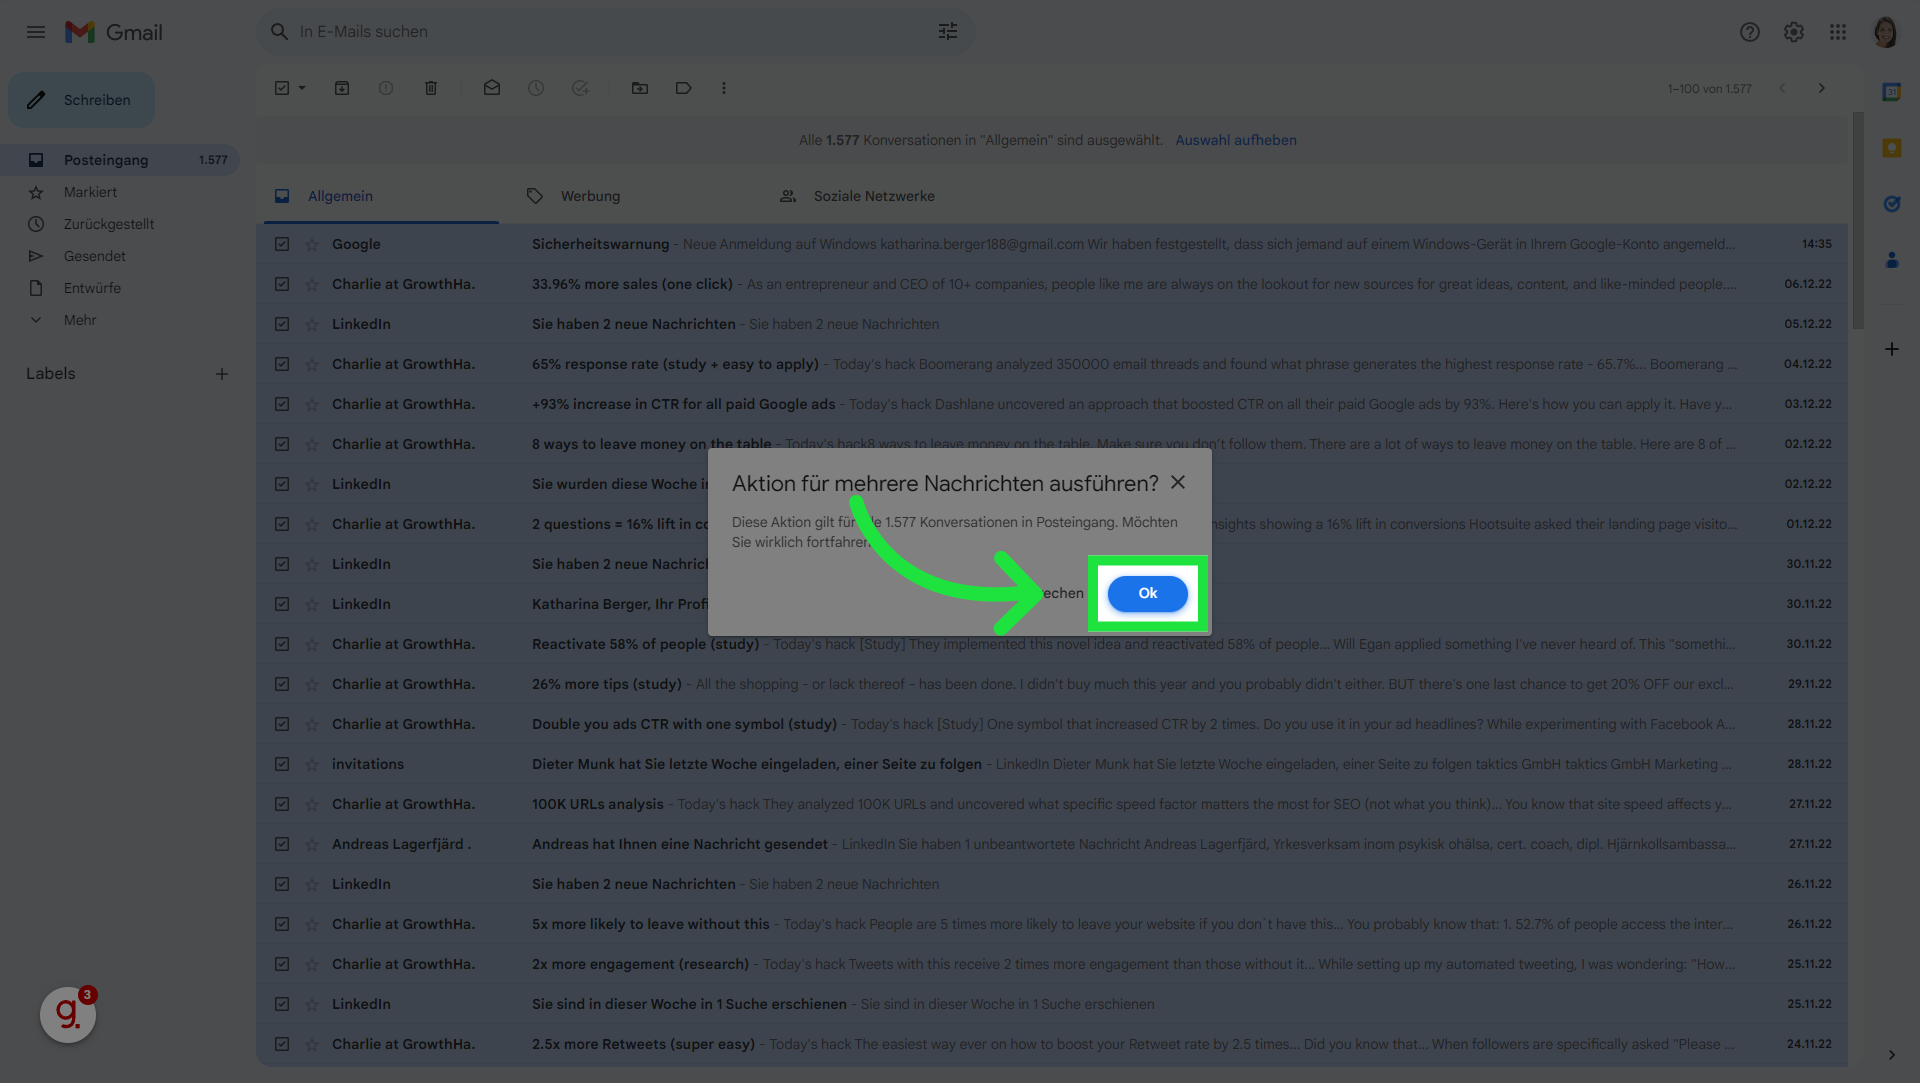The image size is (1920, 1083).
Task: Open Gesendet folder
Action: point(120,256)
